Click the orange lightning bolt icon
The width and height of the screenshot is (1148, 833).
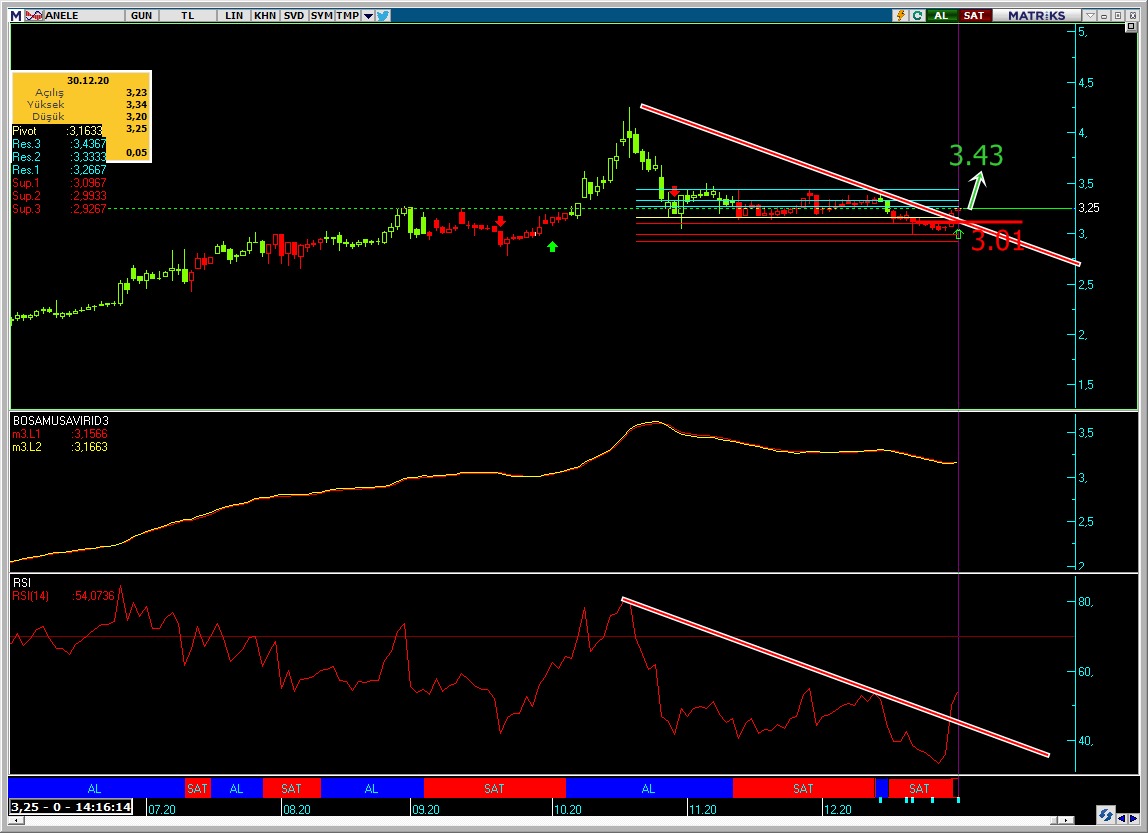coord(901,16)
